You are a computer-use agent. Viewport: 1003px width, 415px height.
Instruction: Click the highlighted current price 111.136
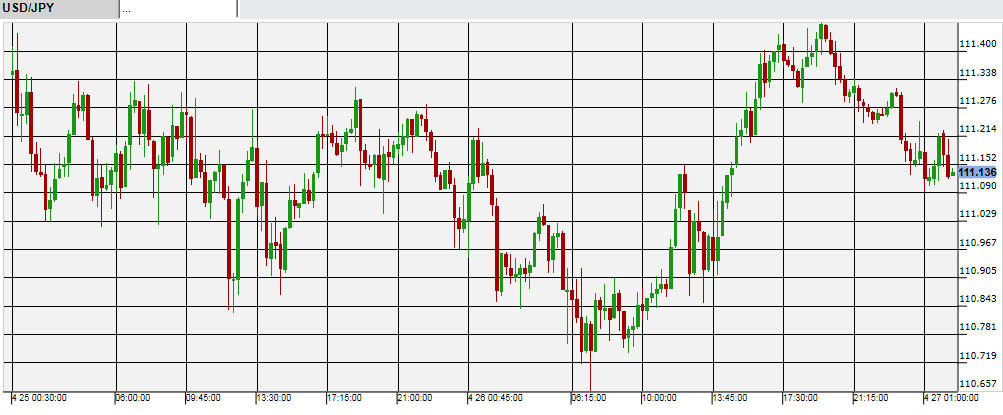[x=978, y=172]
